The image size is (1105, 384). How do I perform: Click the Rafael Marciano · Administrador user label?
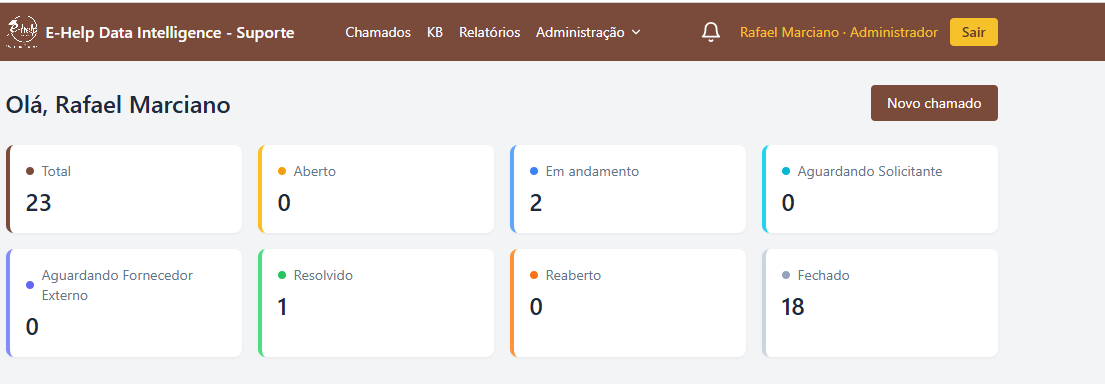coord(839,32)
